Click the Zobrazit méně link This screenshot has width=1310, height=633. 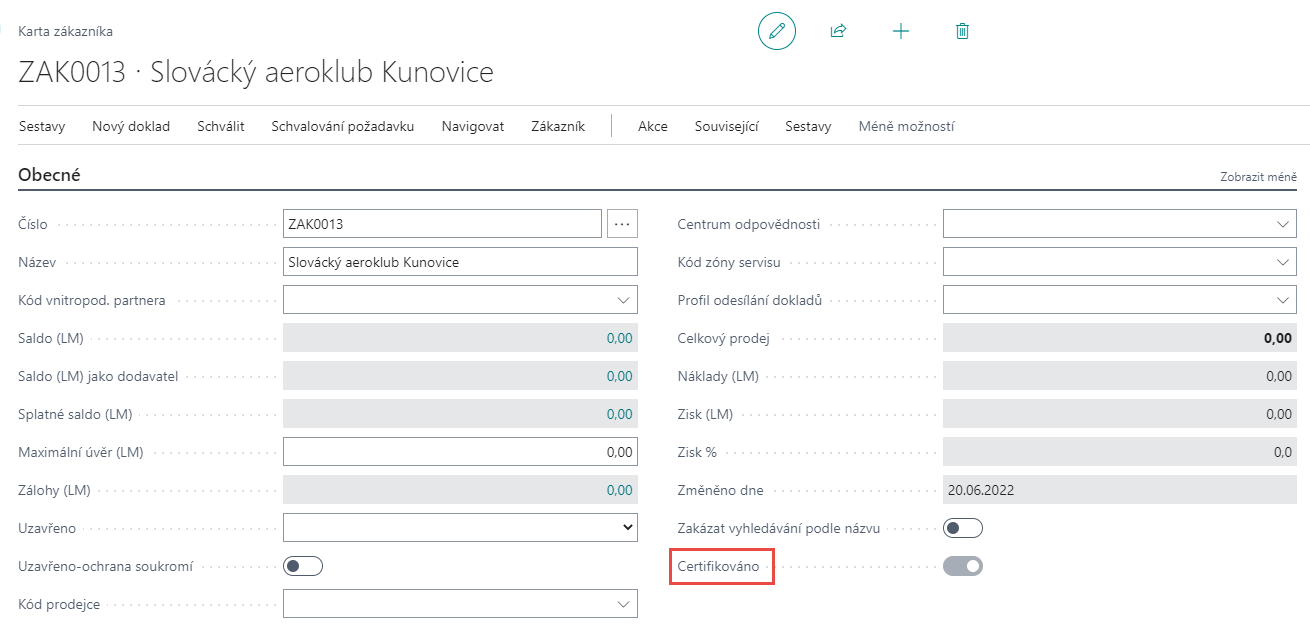click(x=1257, y=177)
